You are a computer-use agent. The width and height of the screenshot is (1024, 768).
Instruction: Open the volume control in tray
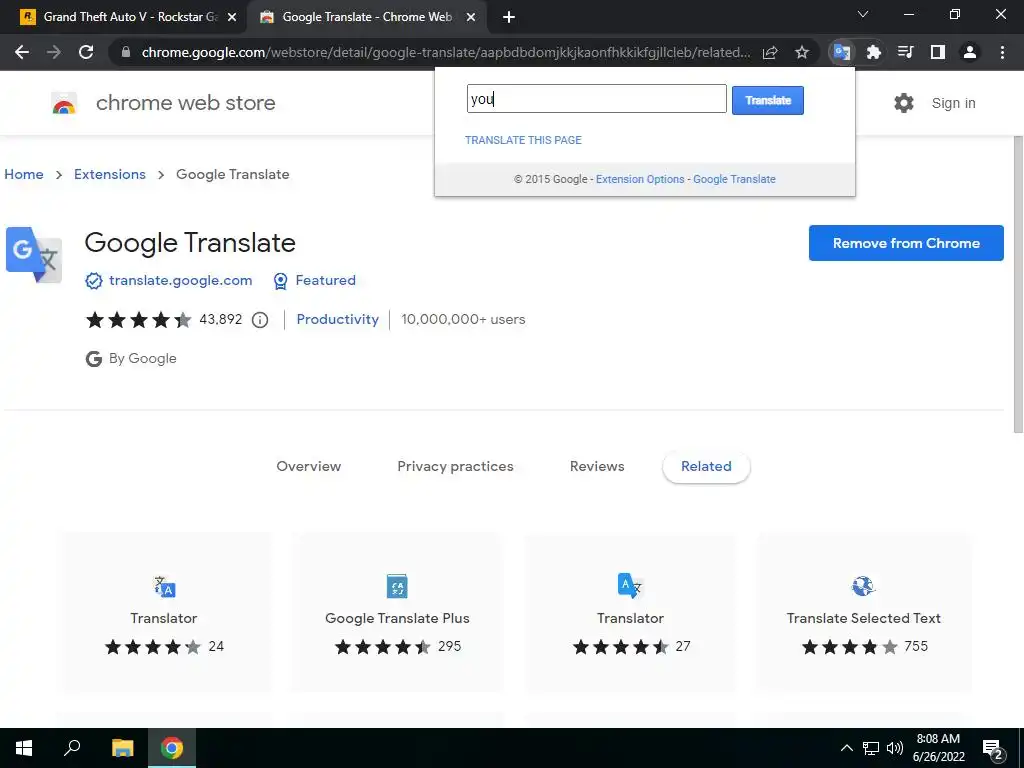tap(895, 748)
